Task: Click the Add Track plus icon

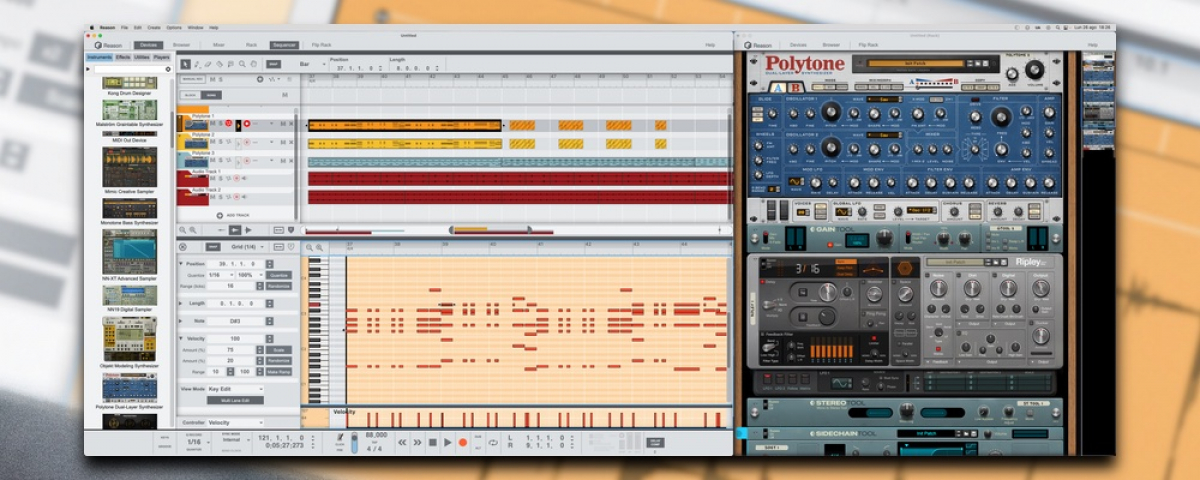Action: point(220,215)
